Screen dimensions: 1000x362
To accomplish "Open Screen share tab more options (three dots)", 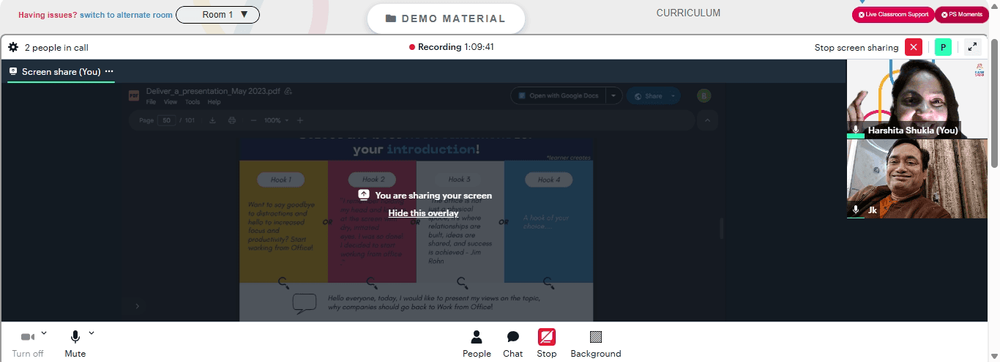I will point(109,71).
